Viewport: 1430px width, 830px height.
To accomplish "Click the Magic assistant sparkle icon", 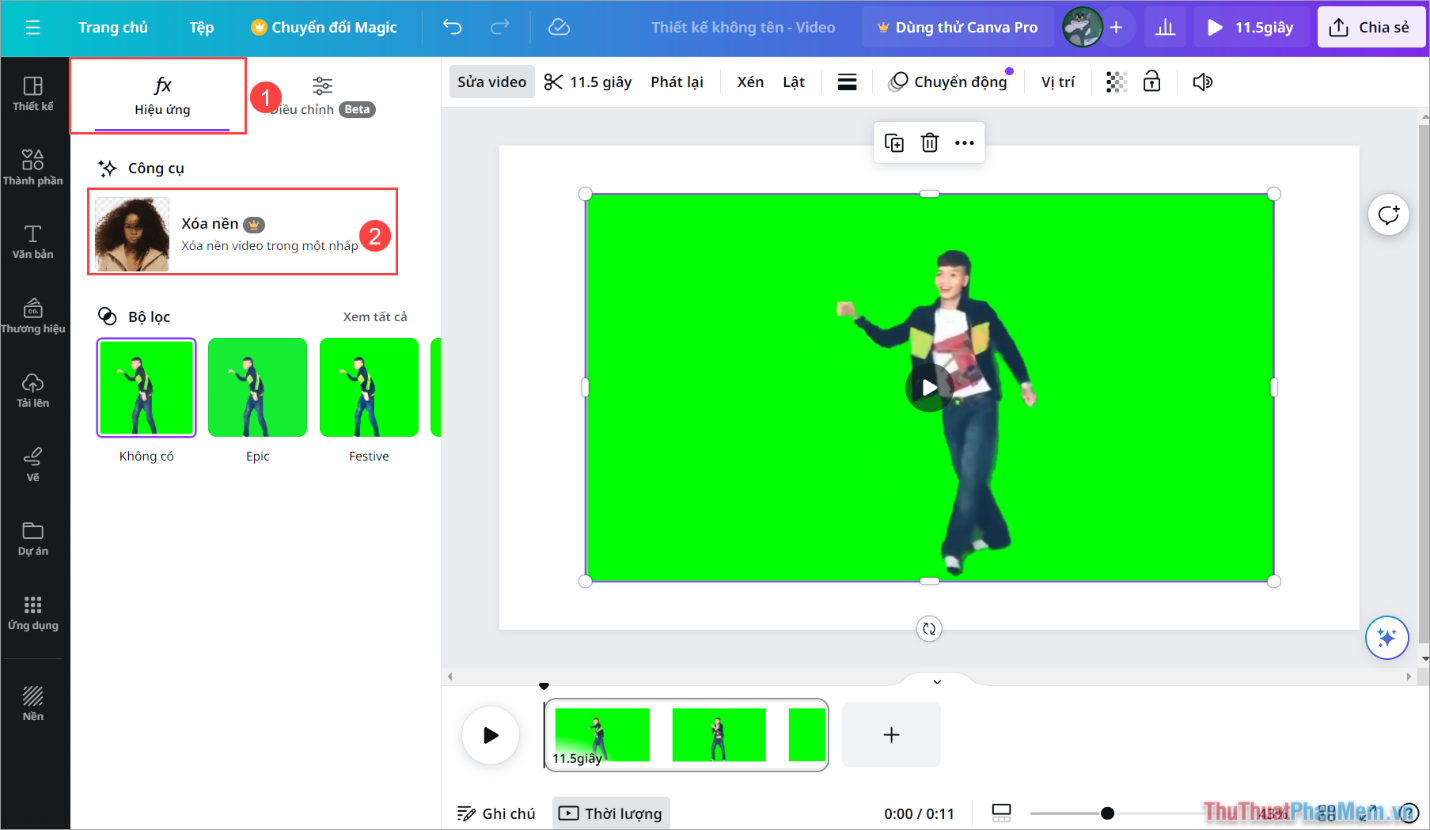I will click(1387, 637).
